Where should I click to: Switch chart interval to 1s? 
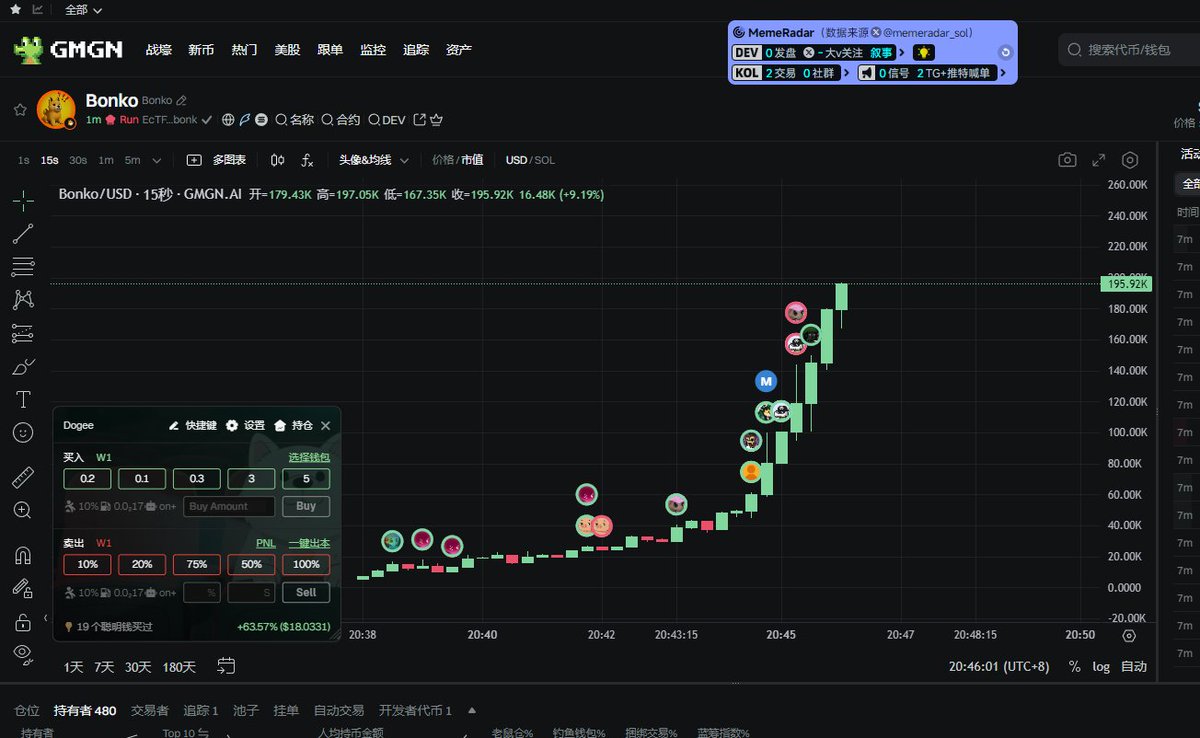point(24,160)
